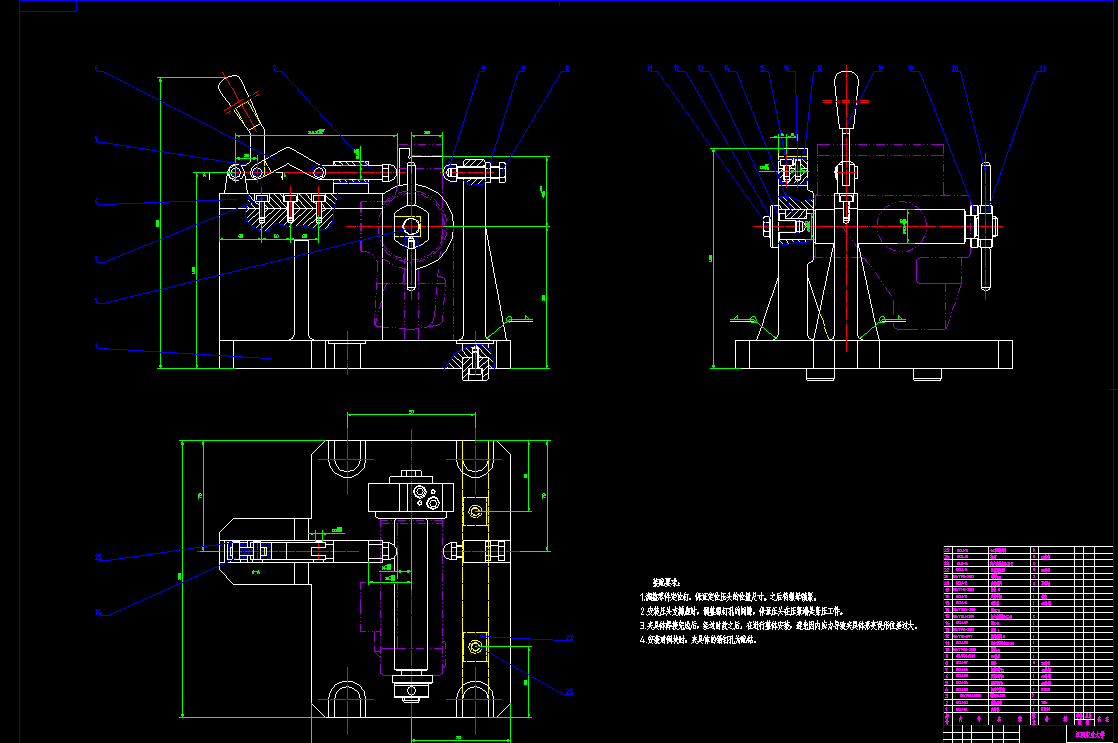Select part balloon number 18
The height and width of the screenshot is (743, 1118).
(880, 68)
